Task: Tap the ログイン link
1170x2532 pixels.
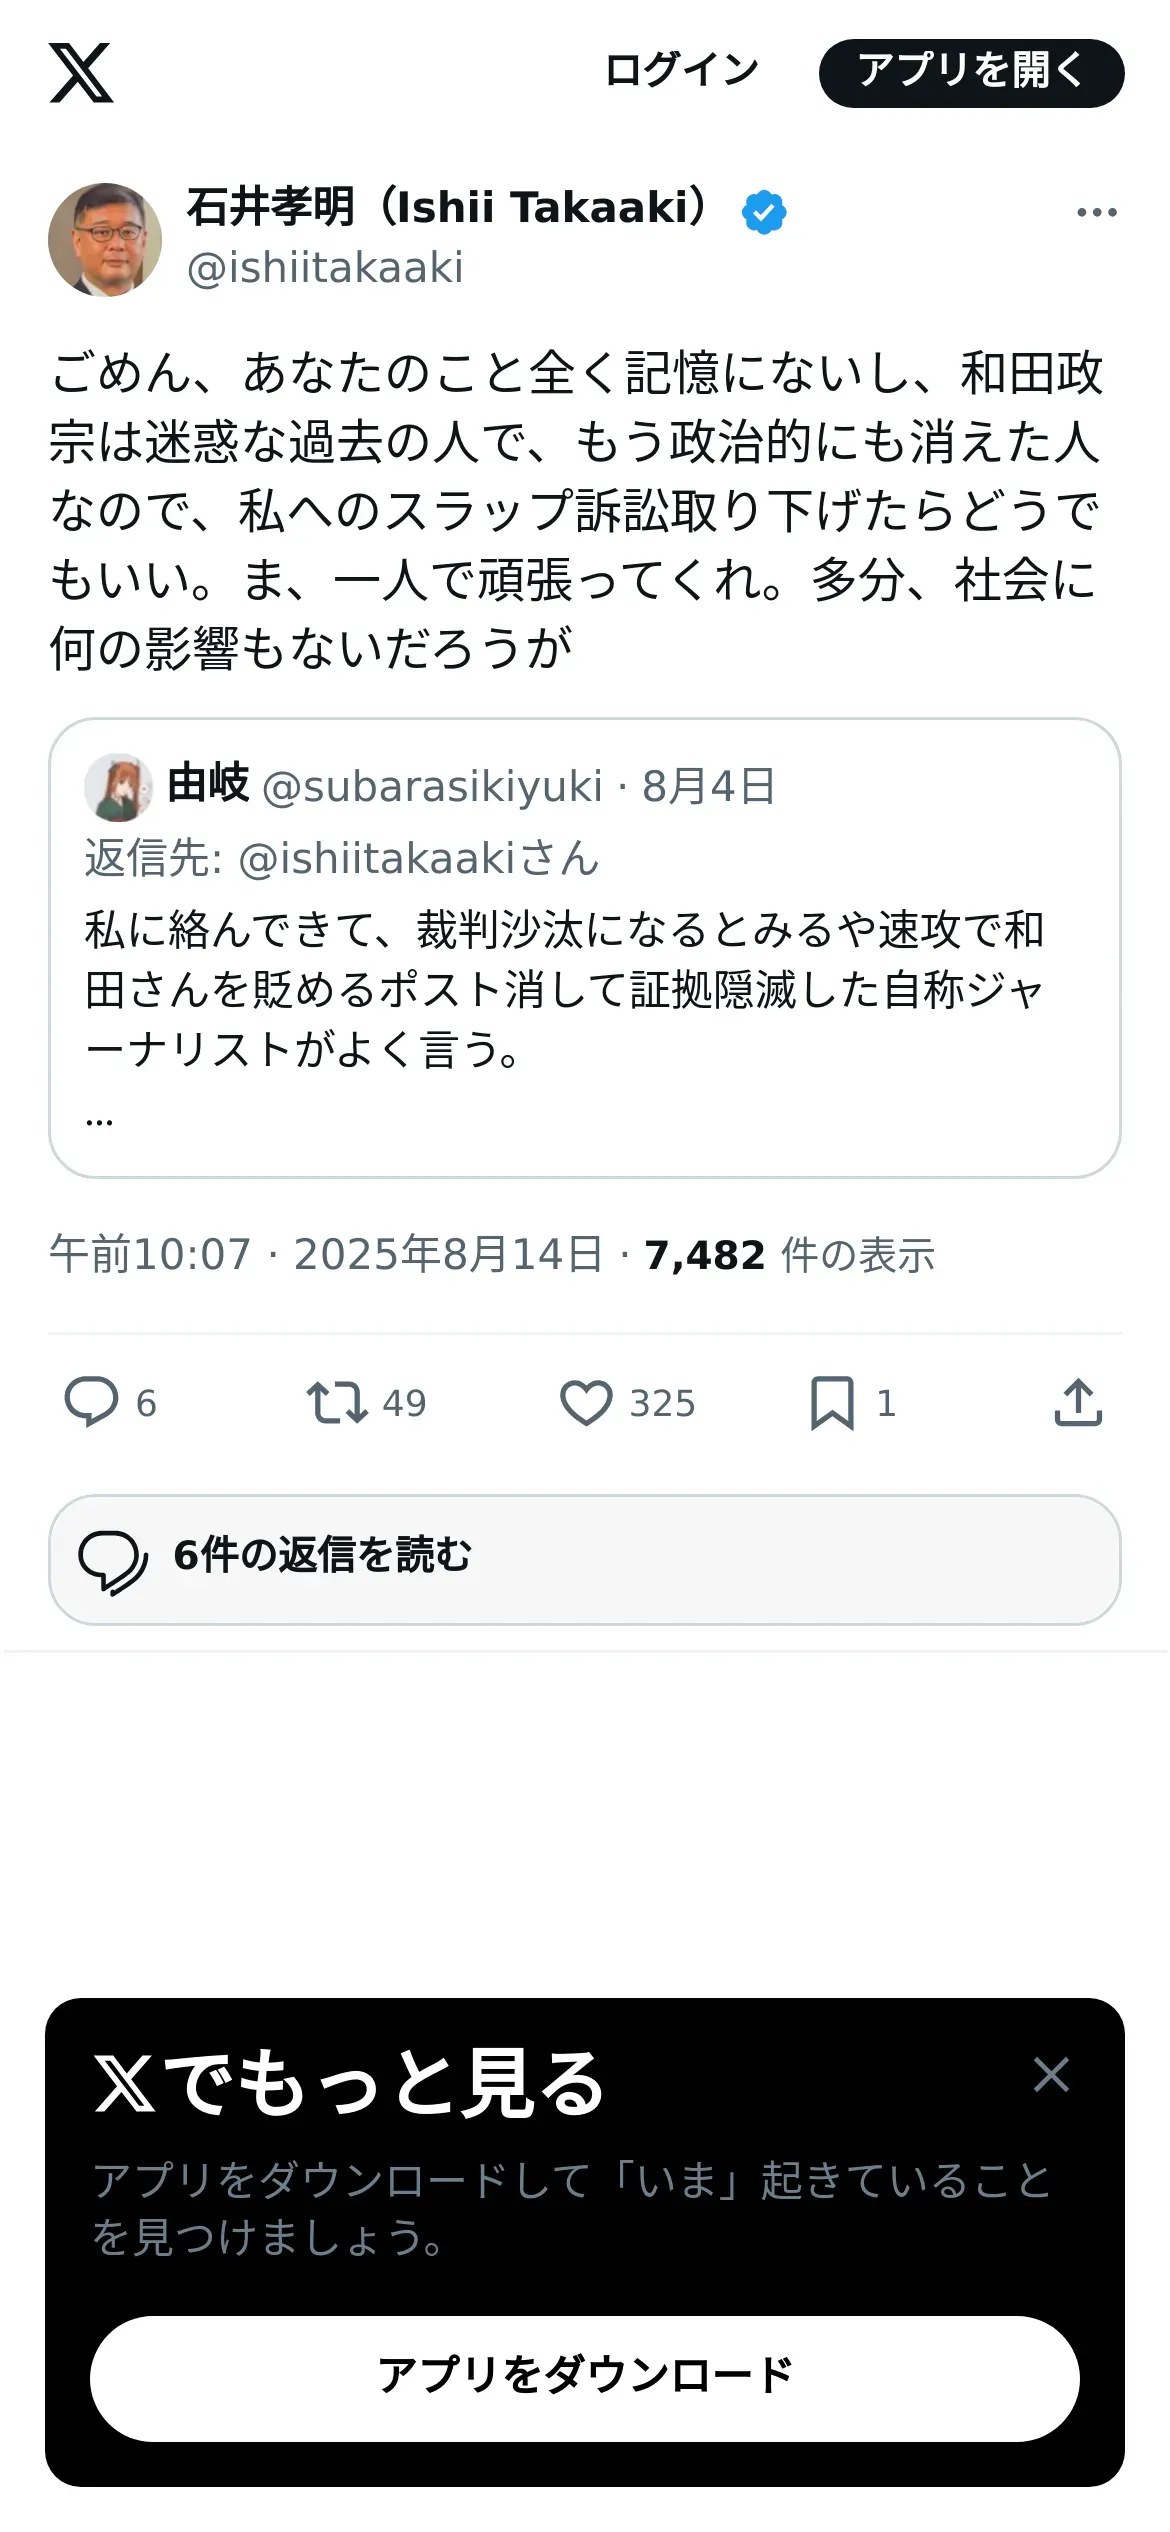Action: (x=682, y=71)
